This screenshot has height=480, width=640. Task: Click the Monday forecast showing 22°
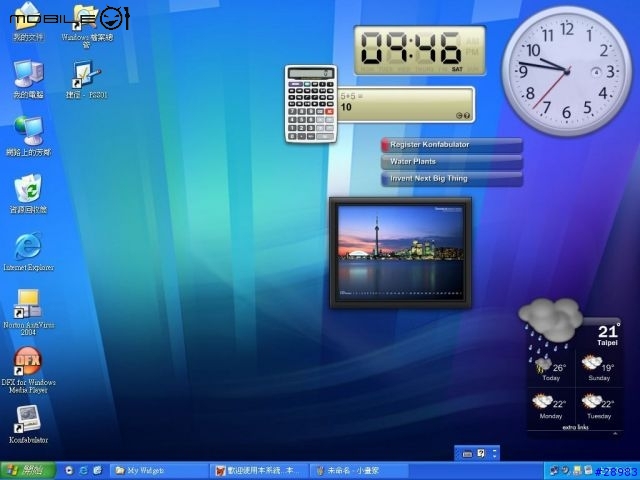[x=551, y=407]
